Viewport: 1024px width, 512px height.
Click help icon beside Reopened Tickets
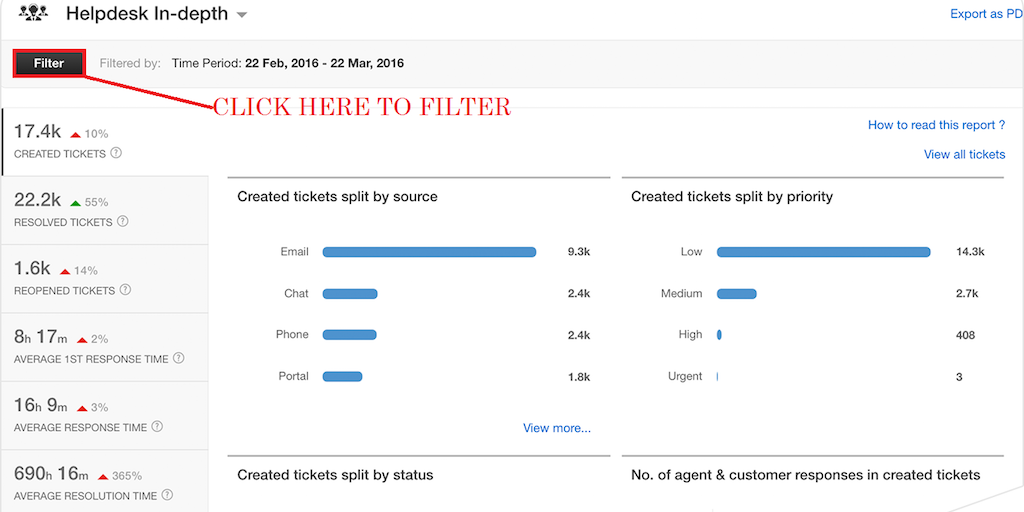tap(125, 289)
